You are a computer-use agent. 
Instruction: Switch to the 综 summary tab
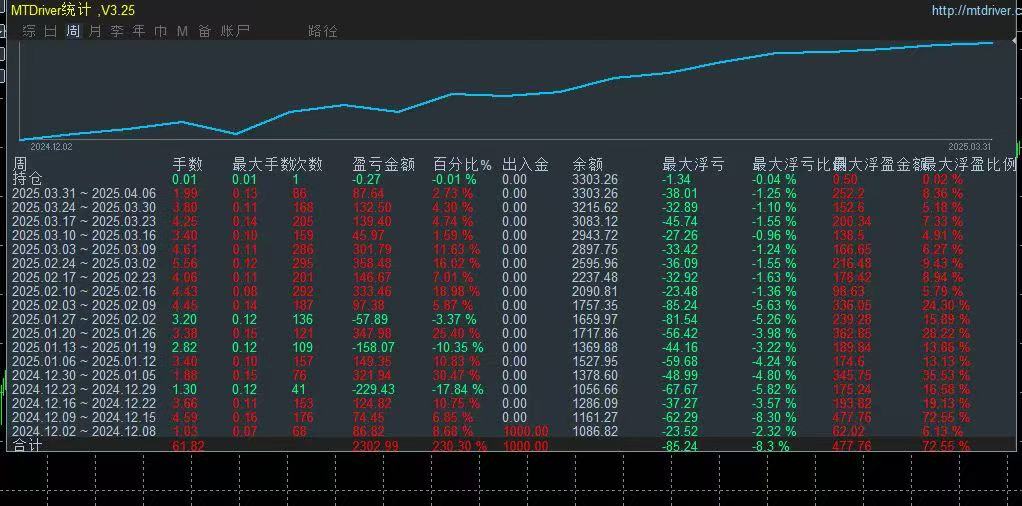(29, 31)
